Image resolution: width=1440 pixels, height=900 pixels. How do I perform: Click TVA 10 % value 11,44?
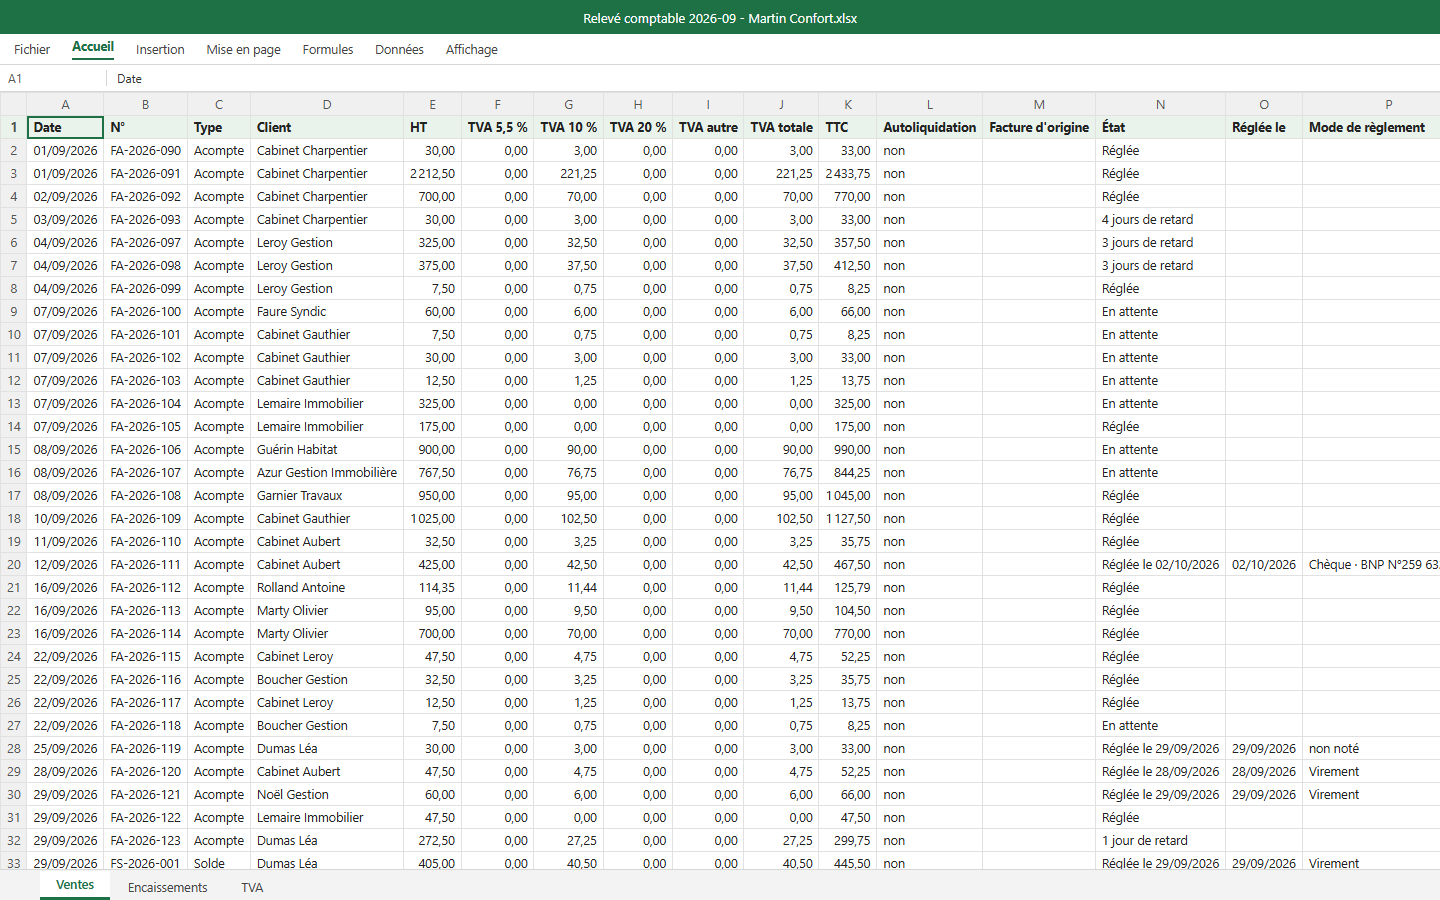[568, 587]
